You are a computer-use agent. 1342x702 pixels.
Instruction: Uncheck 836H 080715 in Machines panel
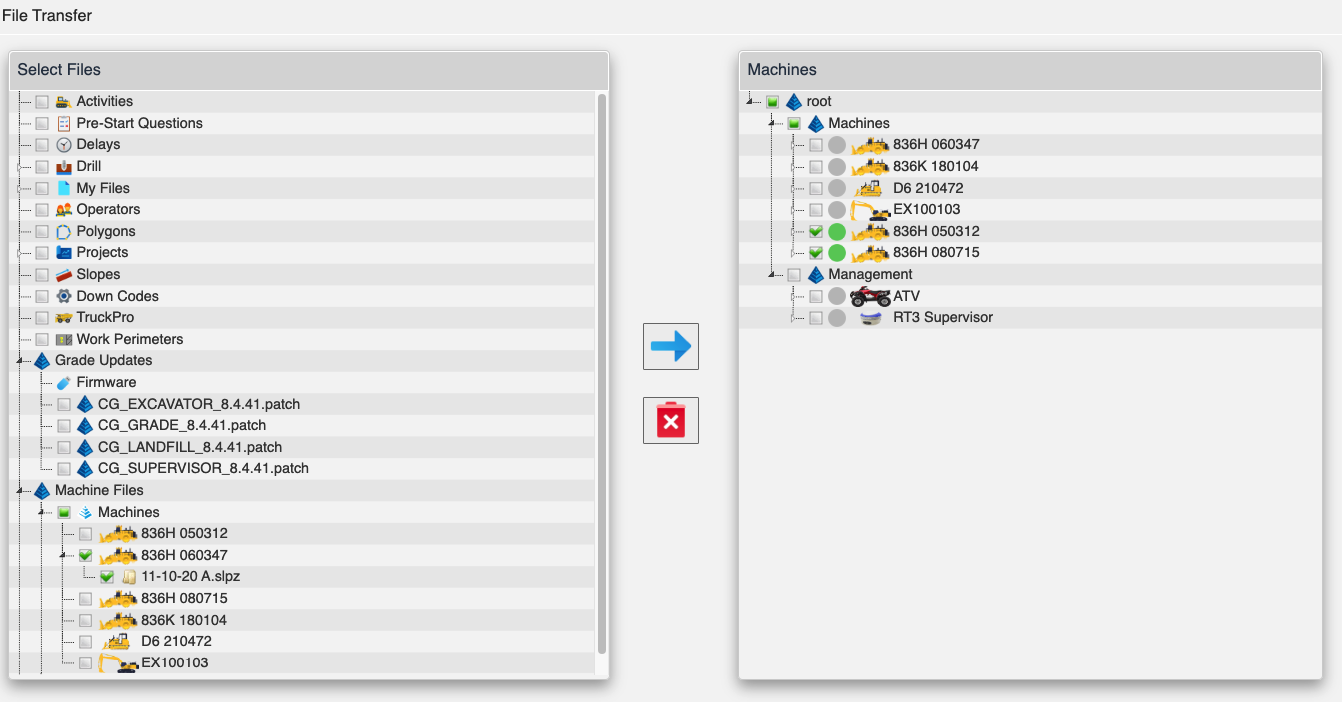pos(816,252)
